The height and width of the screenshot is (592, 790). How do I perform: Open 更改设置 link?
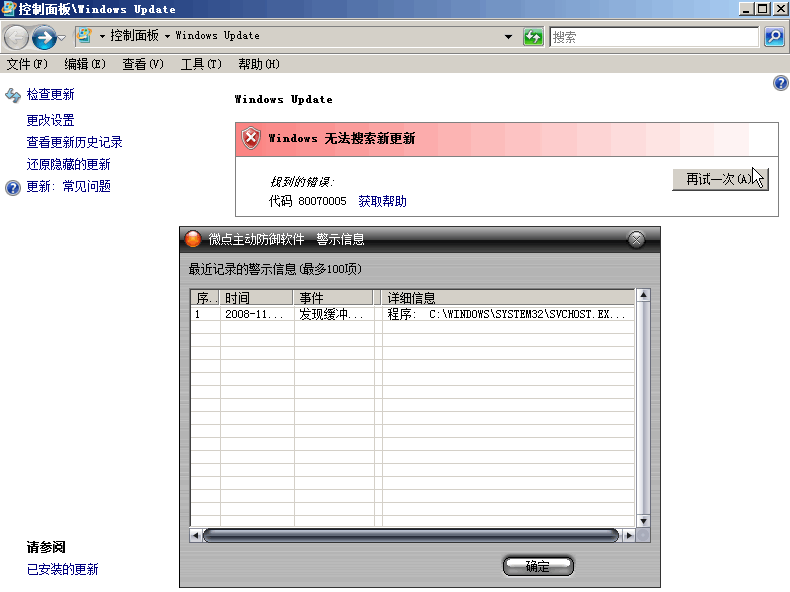pyautogui.click(x=50, y=120)
